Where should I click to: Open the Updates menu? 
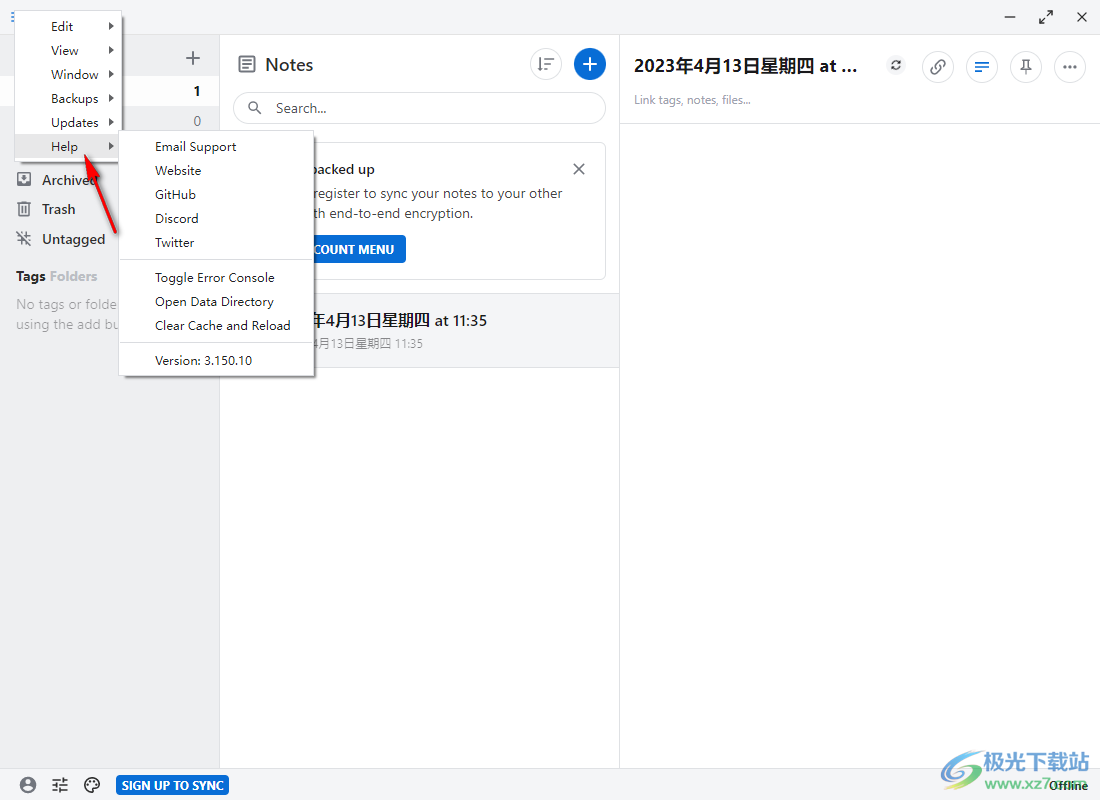coord(68,122)
